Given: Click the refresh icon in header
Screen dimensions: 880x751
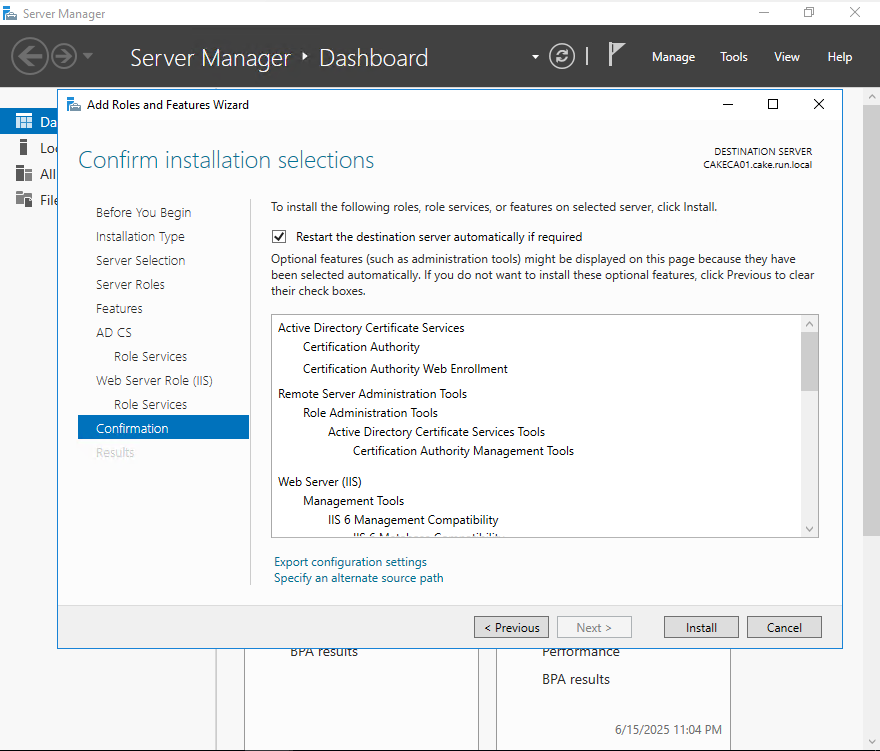Looking at the screenshot, I should [x=563, y=56].
